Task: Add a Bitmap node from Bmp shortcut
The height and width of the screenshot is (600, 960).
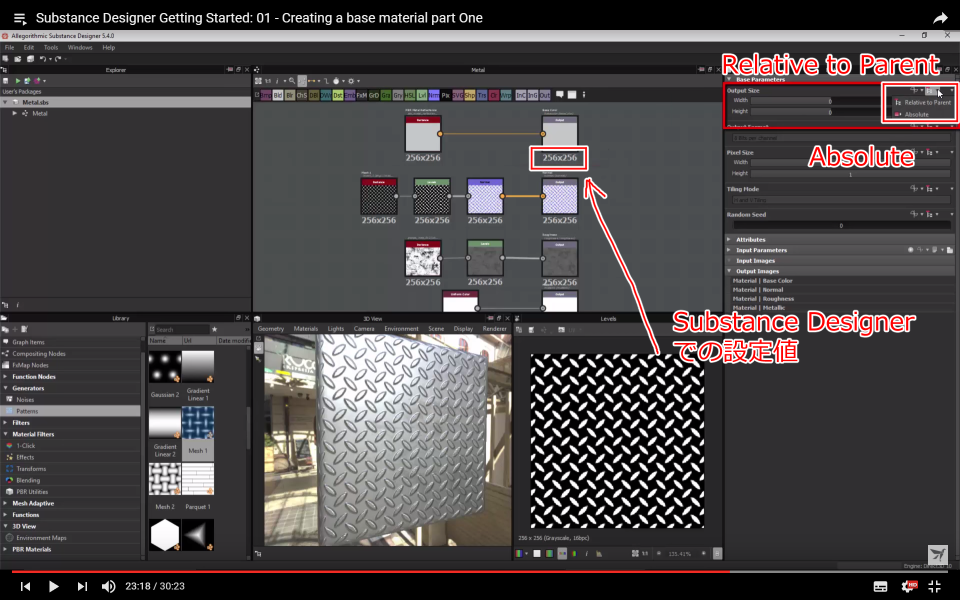Action: 266,96
